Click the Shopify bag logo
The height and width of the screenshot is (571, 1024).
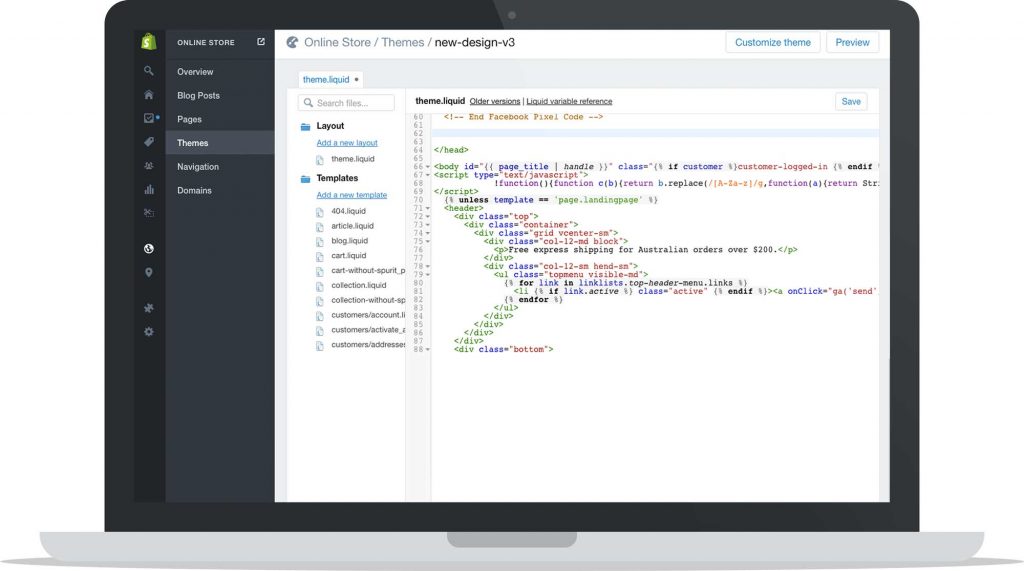(149, 42)
